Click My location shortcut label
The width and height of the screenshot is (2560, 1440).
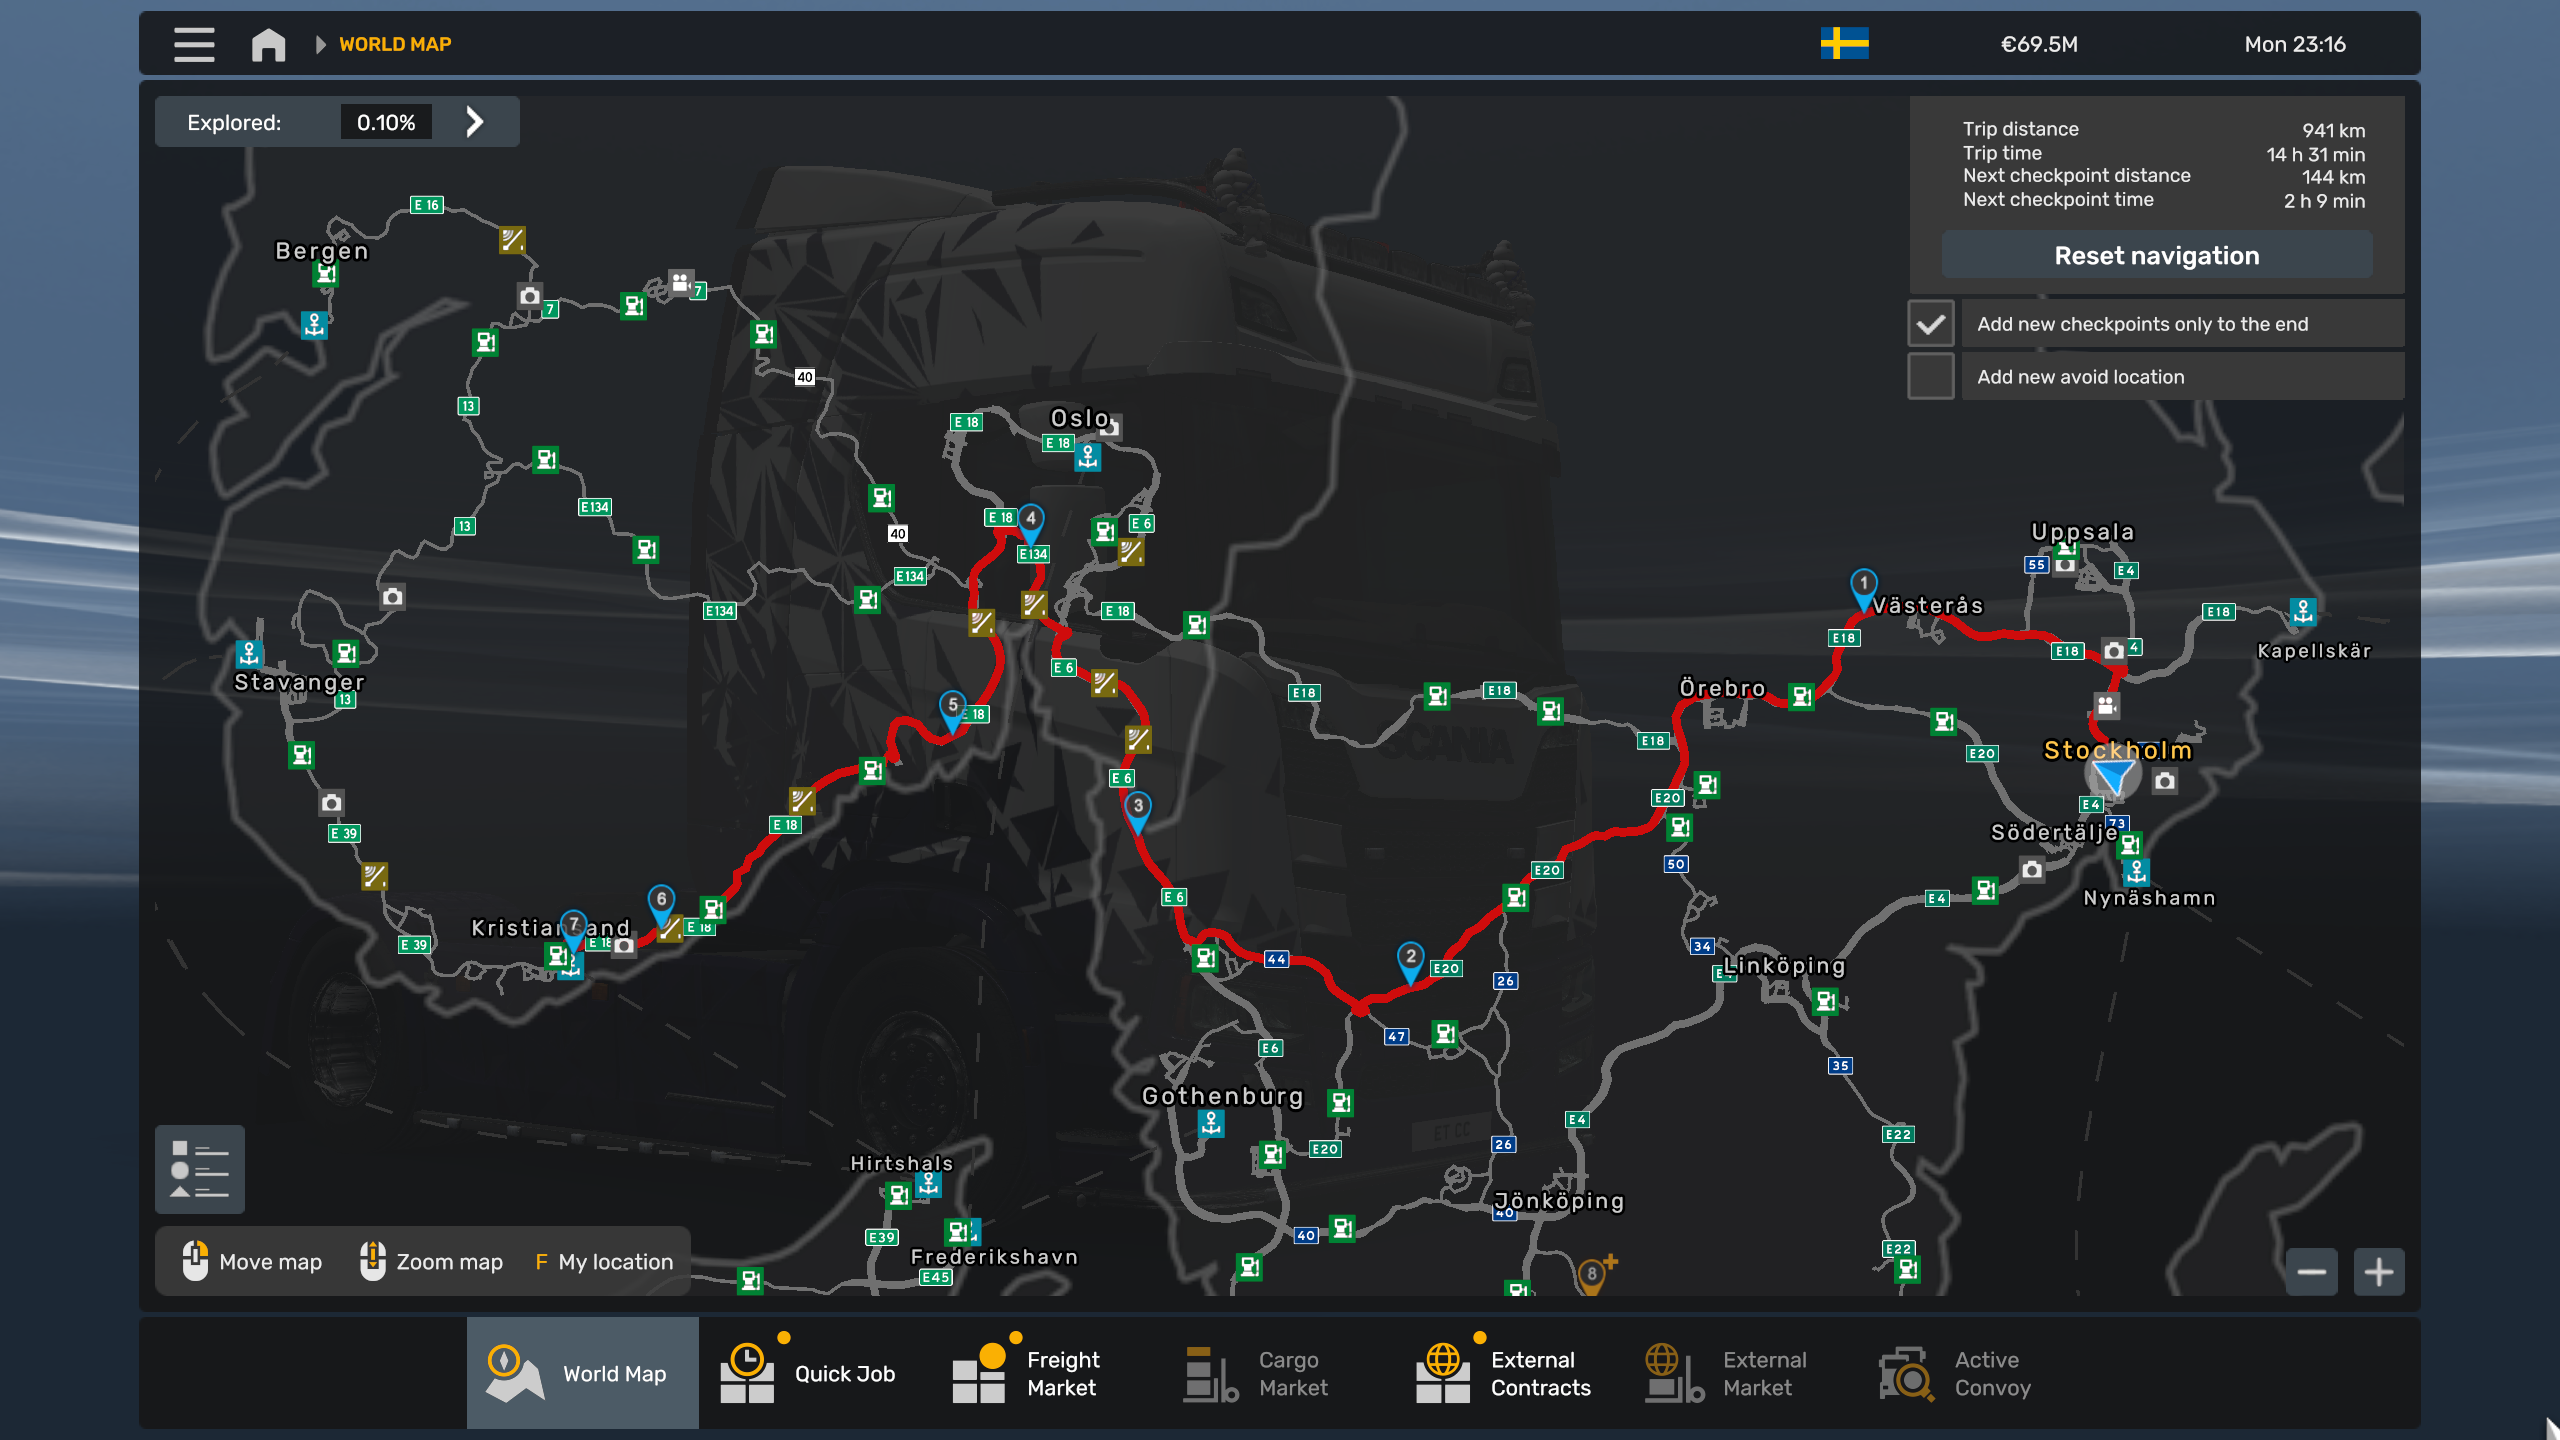[x=614, y=1262]
